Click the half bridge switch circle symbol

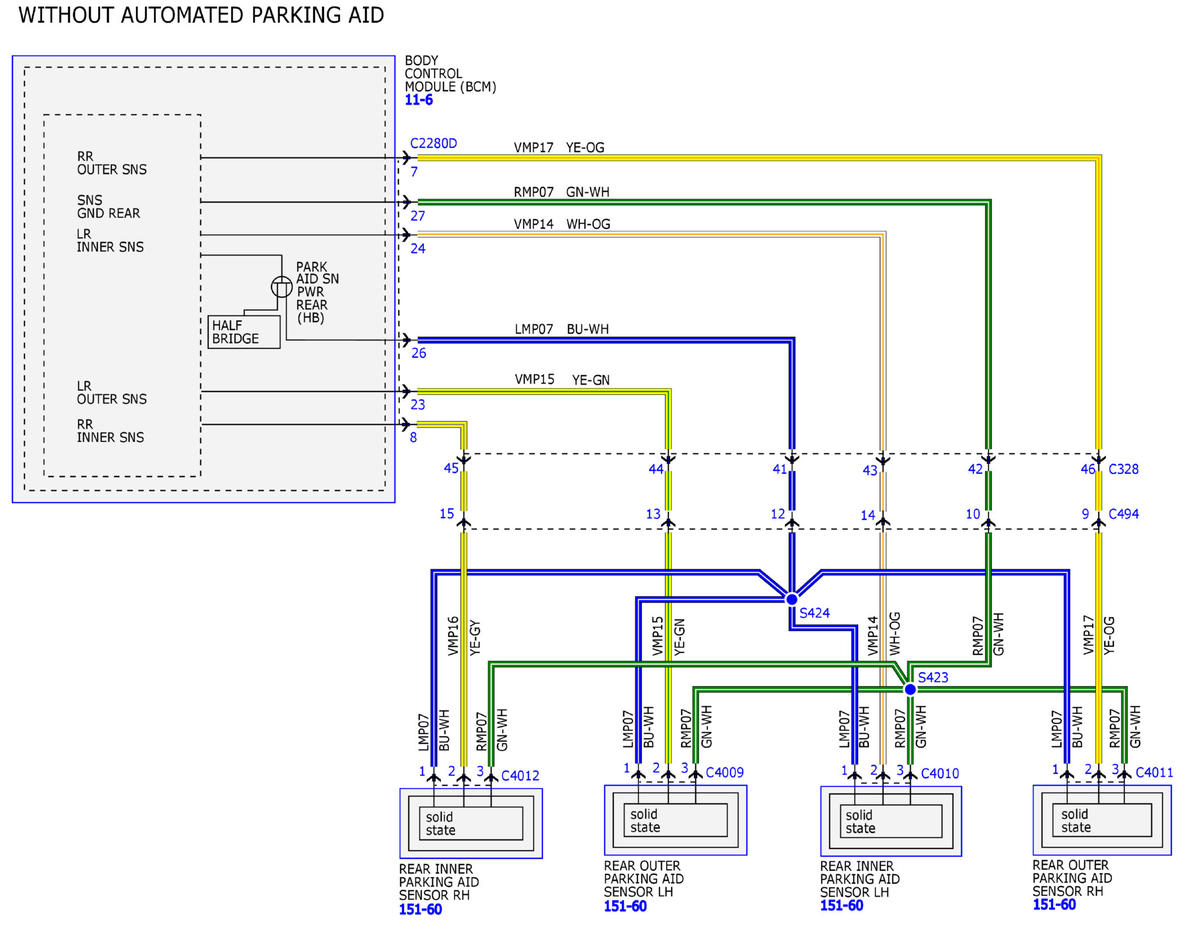(281, 288)
